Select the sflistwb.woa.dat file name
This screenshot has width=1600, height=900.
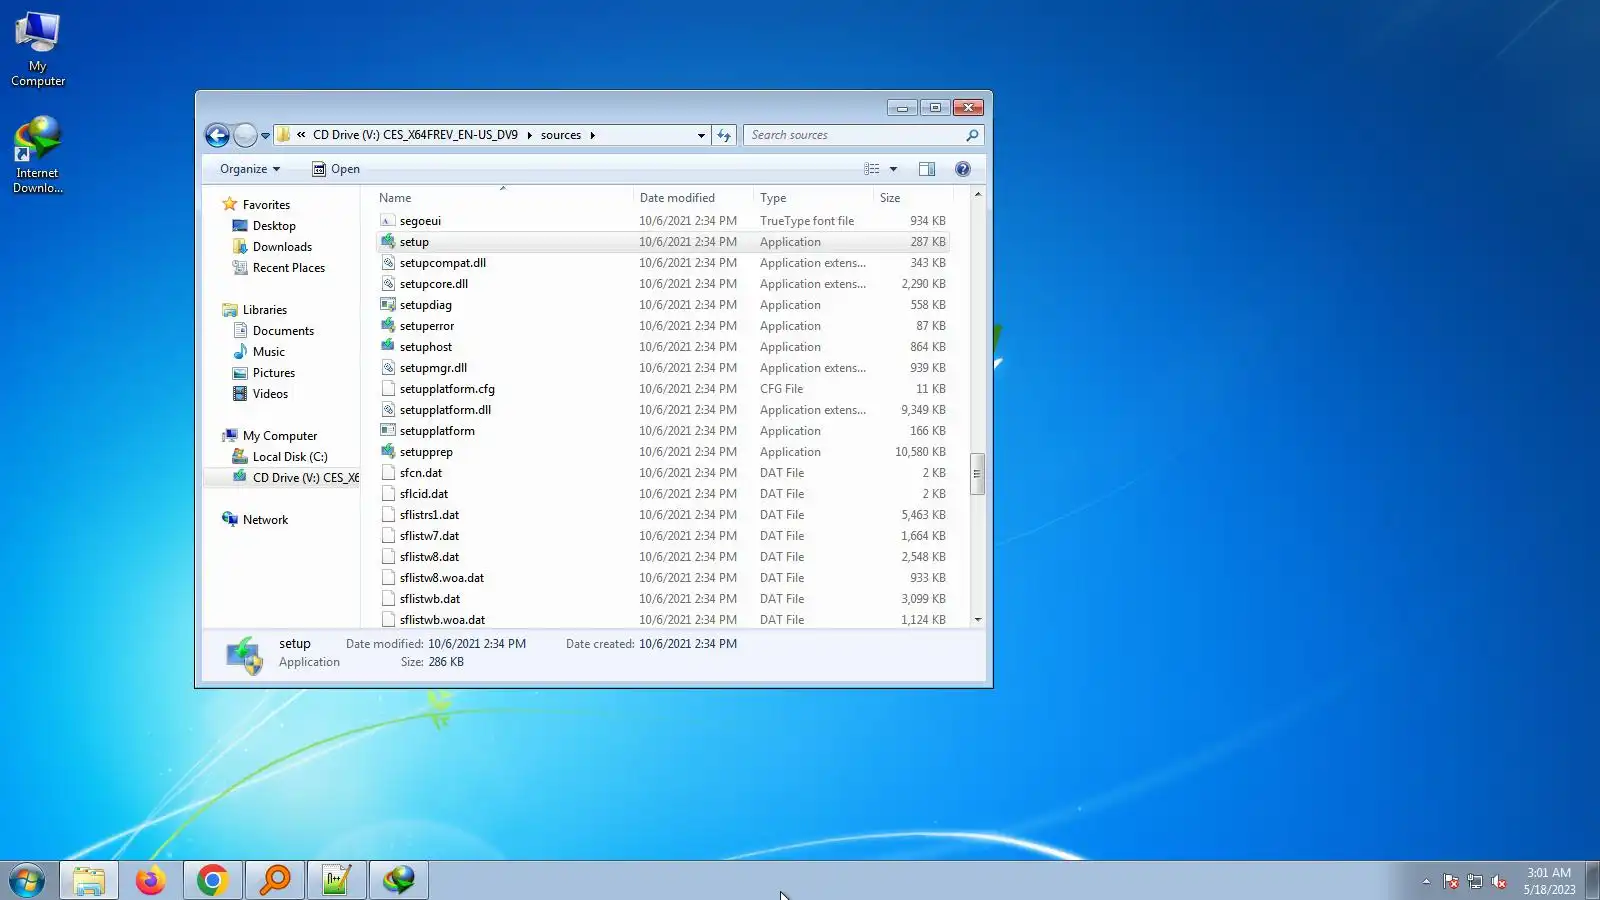(443, 620)
